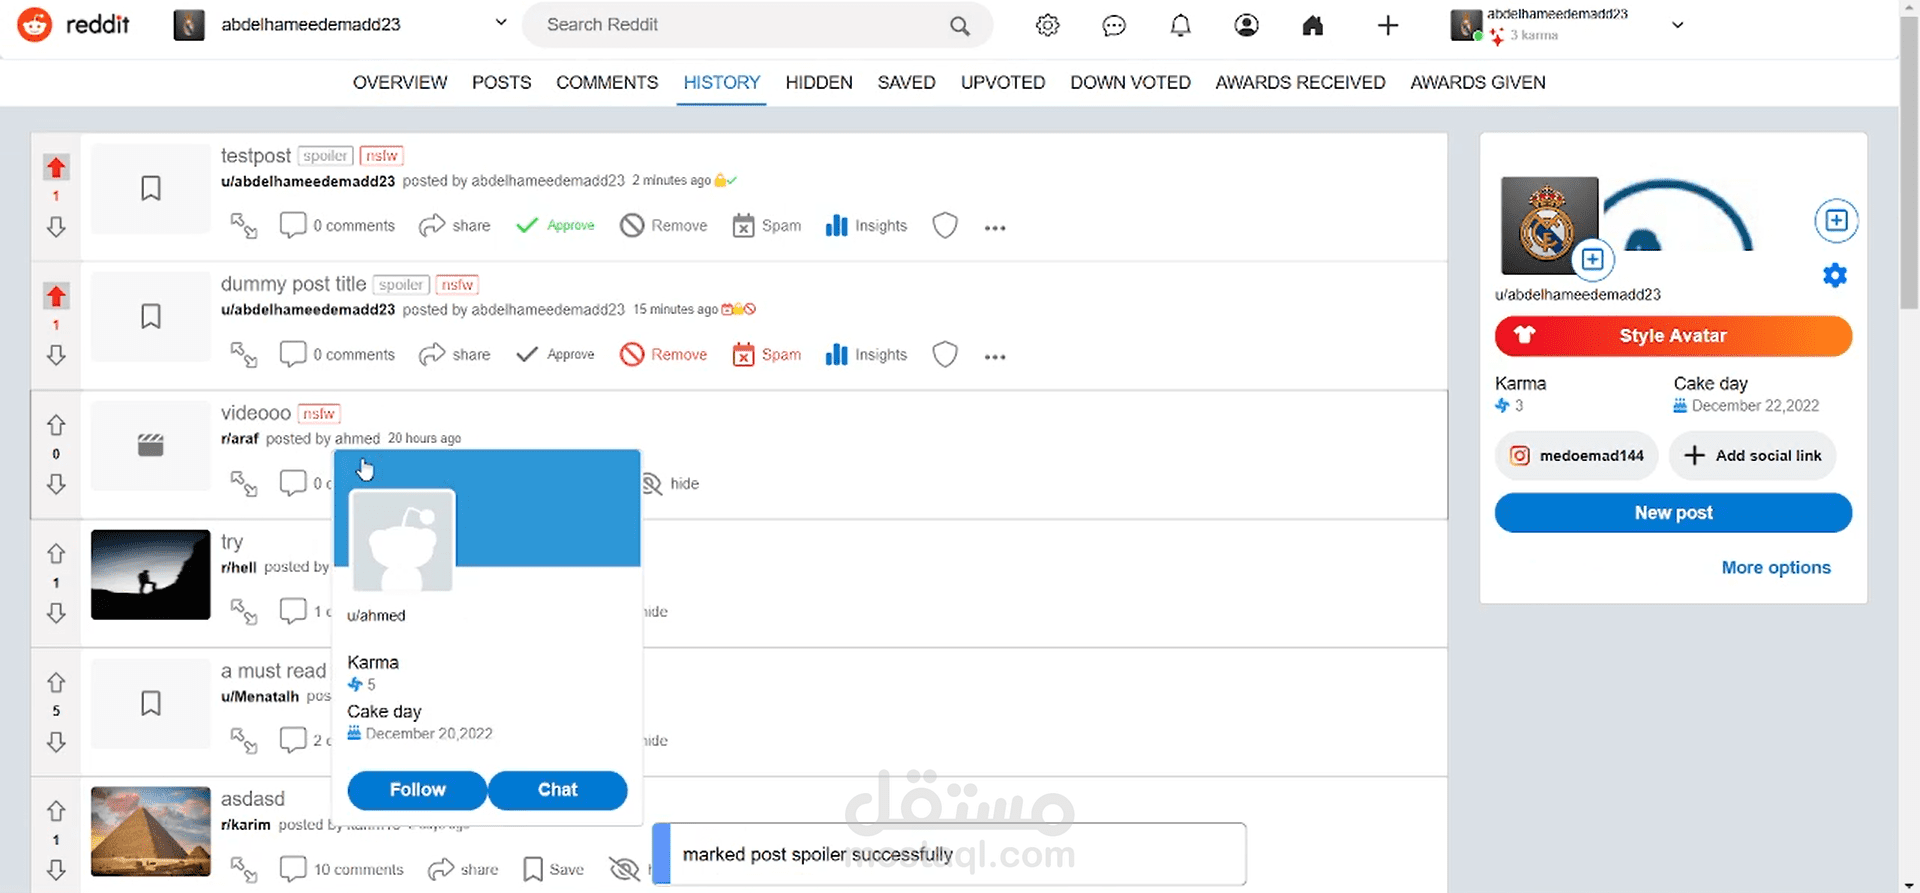Open the notifications bell icon

pyautogui.click(x=1180, y=25)
